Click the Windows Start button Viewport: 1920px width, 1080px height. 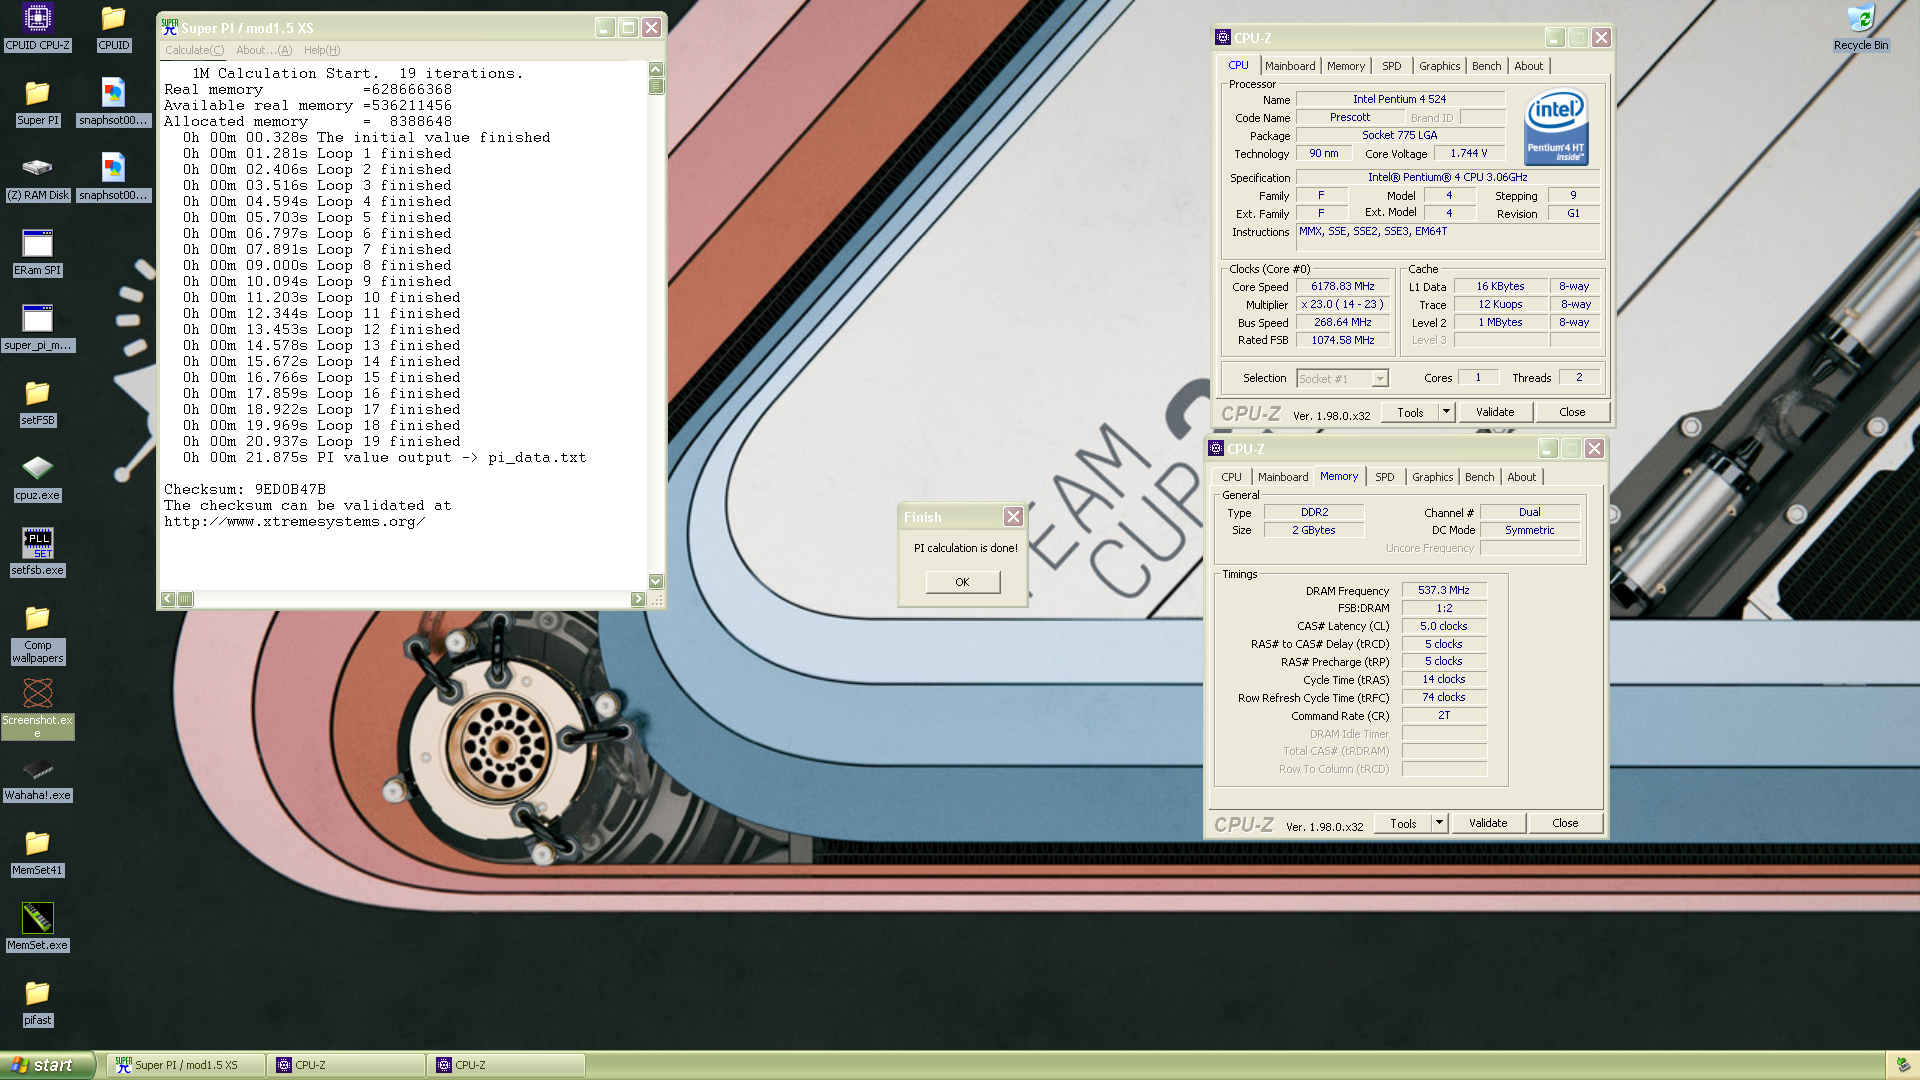(x=47, y=1065)
